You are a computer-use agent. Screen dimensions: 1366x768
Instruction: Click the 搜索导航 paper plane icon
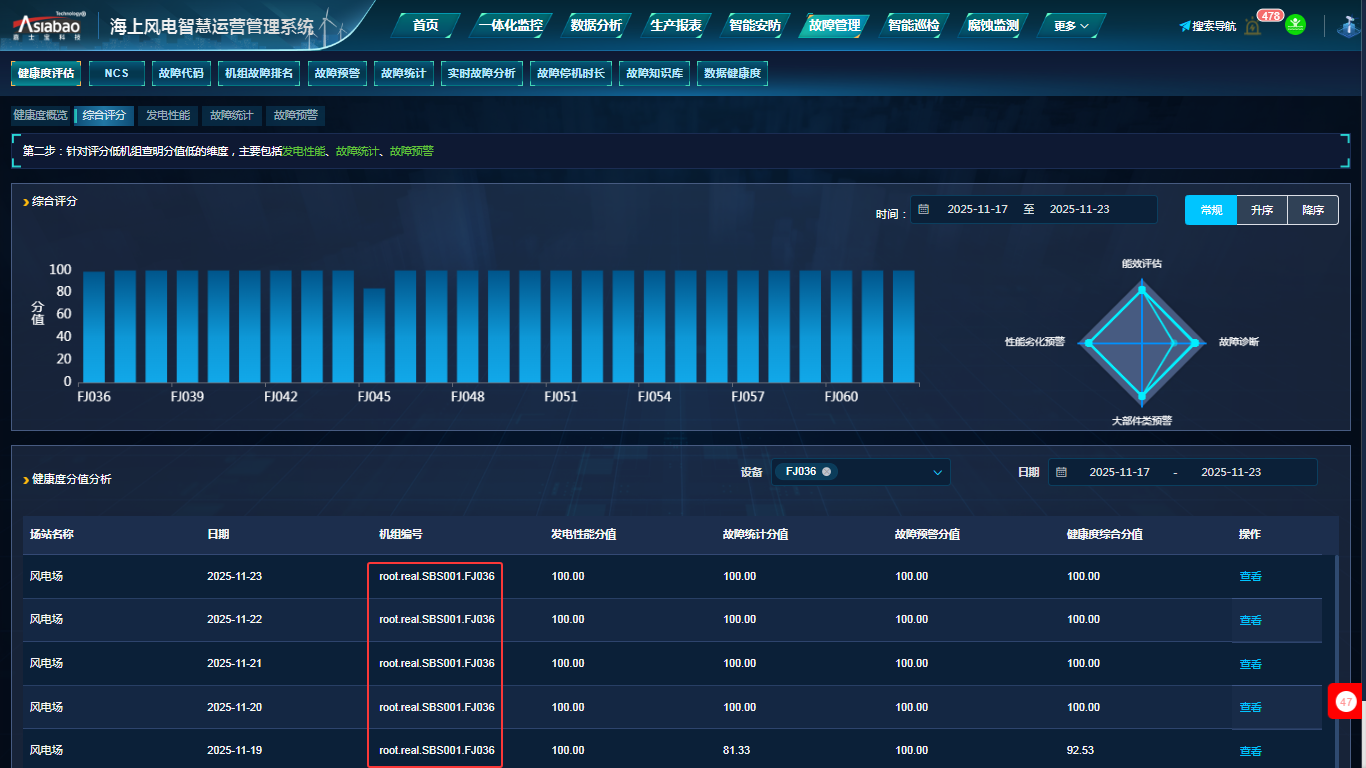[x=1185, y=26]
